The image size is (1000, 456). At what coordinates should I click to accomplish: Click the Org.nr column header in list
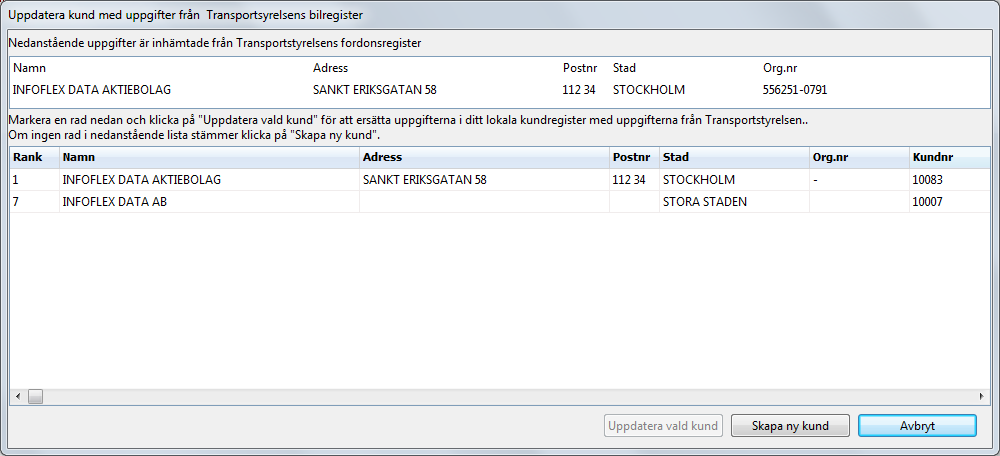tap(859, 158)
